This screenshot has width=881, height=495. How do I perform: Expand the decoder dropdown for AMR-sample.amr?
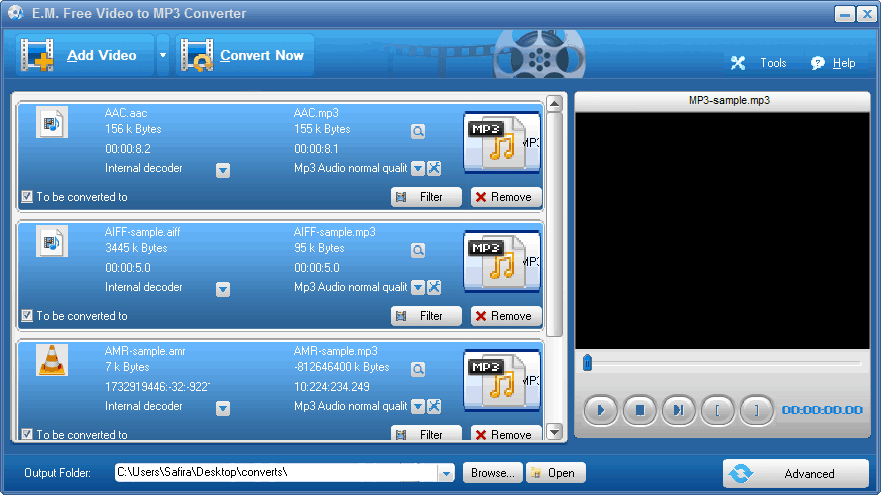coord(223,408)
